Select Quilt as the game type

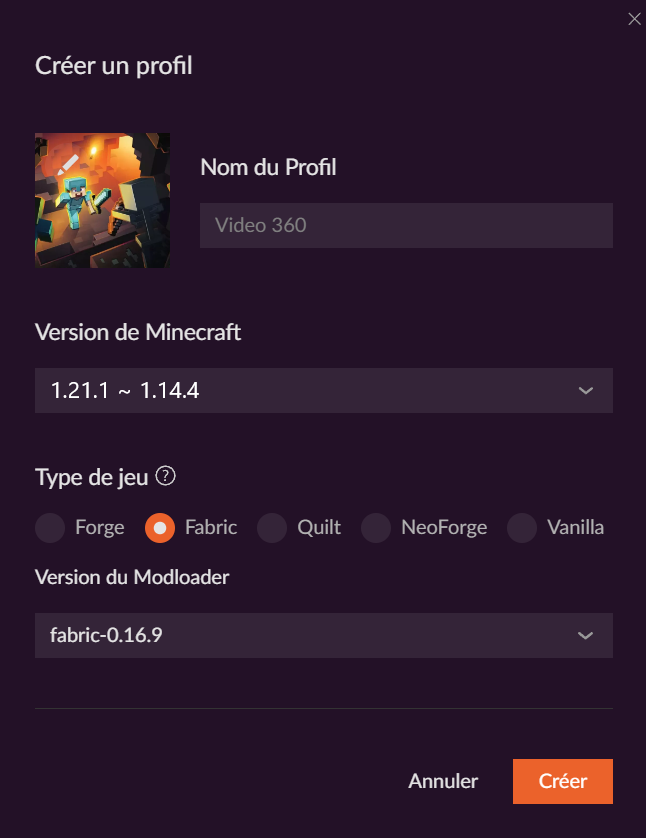click(272, 527)
